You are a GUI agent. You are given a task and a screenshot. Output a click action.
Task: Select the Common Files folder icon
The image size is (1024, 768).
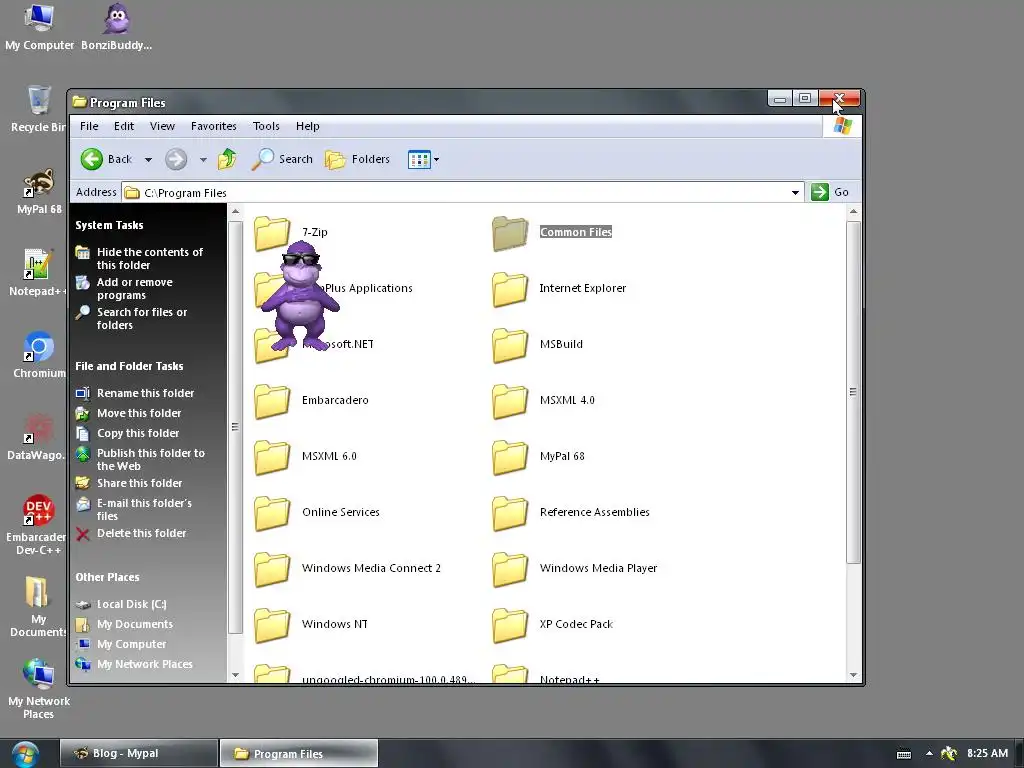coord(510,232)
